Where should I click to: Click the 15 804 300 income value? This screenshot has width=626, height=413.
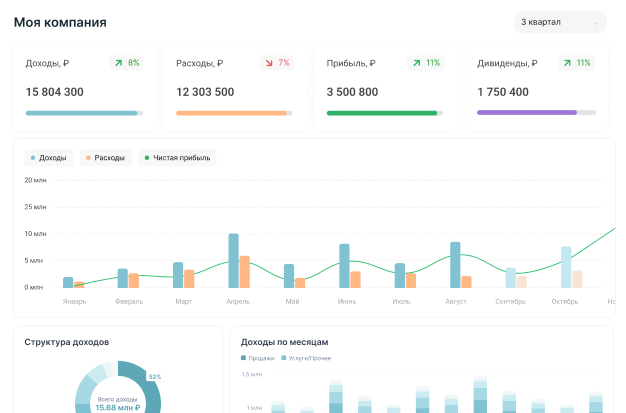click(55, 92)
